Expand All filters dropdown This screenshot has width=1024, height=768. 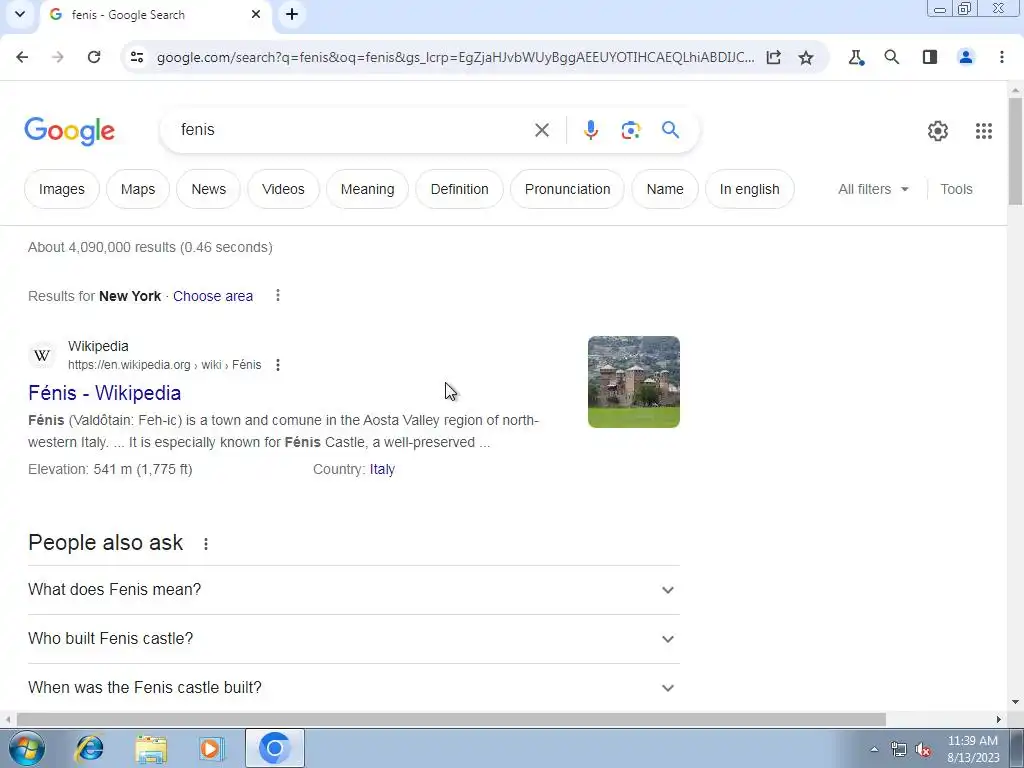(873, 189)
